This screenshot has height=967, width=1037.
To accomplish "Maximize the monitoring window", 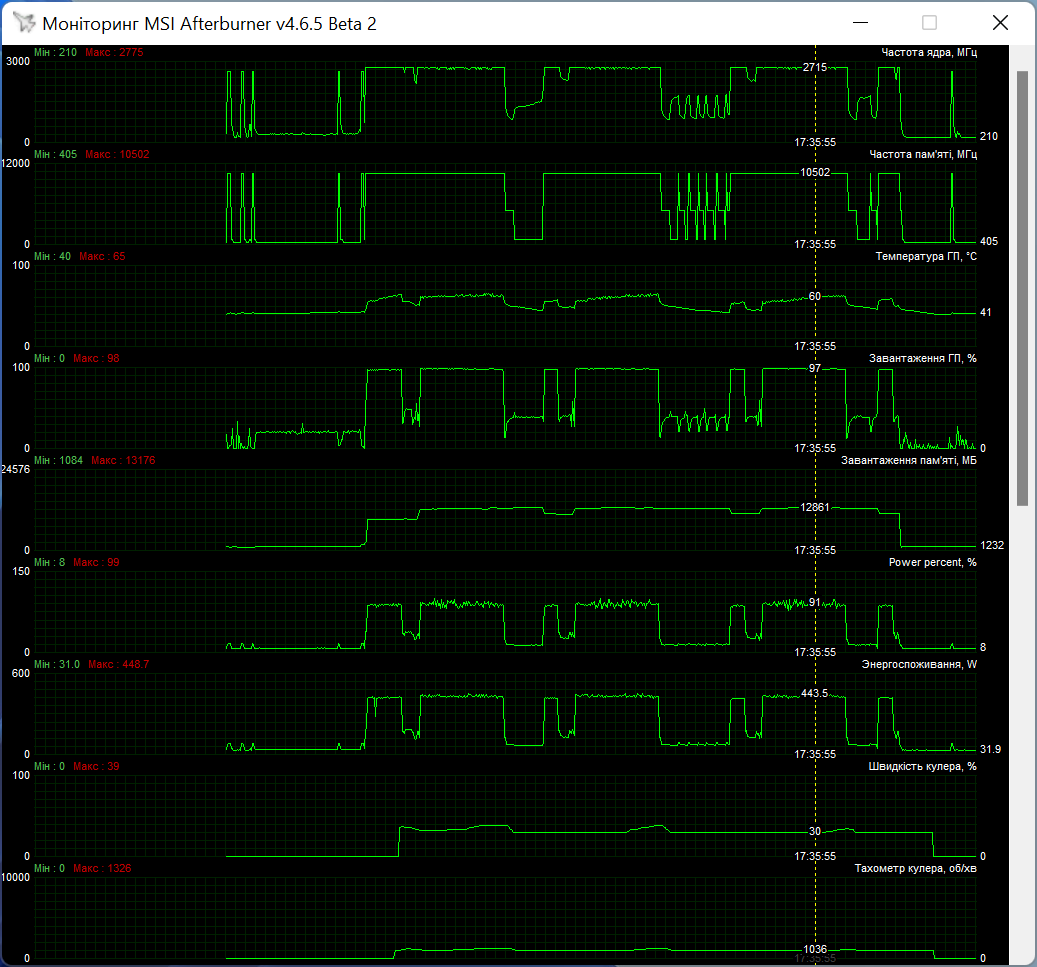I will pos(929,23).
